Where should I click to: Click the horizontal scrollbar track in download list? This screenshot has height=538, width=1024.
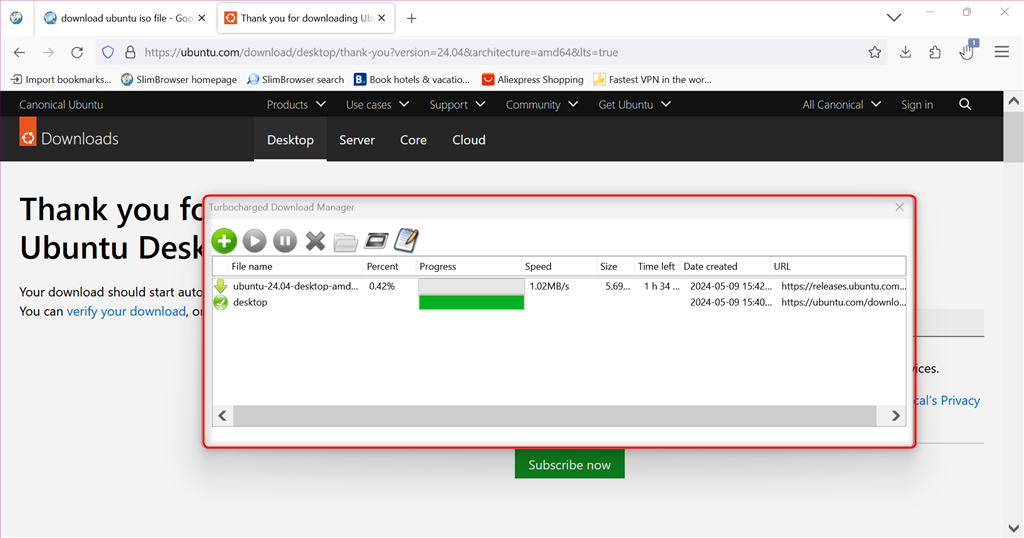pyautogui.click(x=554, y=416)
